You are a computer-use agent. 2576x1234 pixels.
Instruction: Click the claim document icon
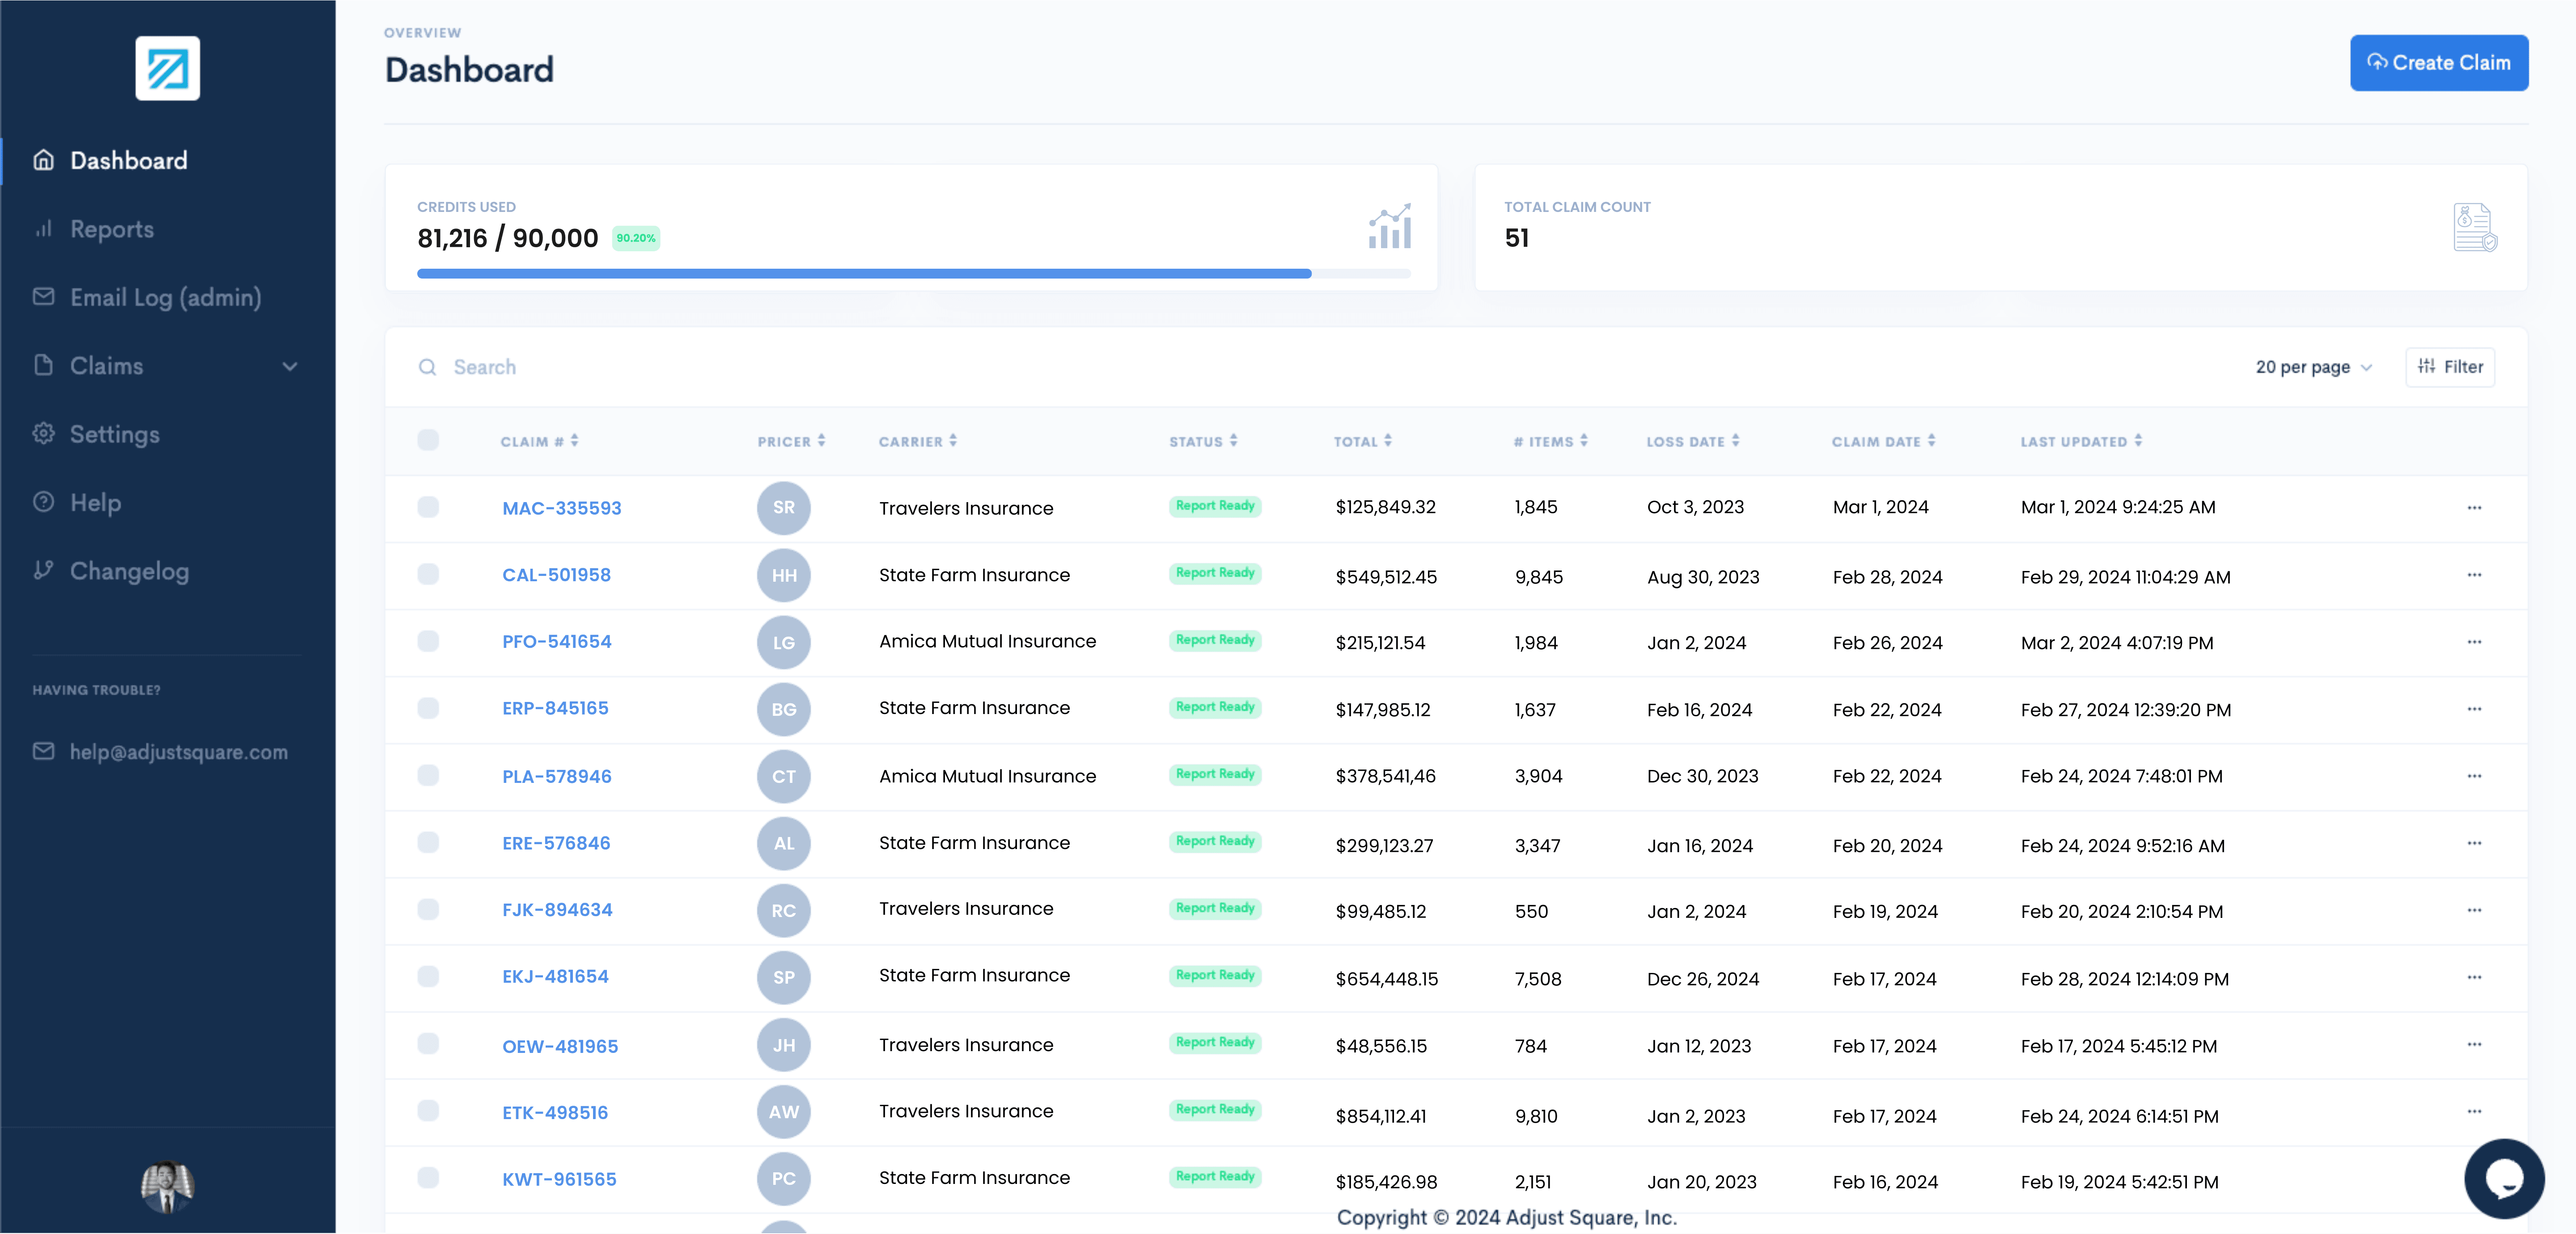pyautogui.click(x=2474, y=228)
